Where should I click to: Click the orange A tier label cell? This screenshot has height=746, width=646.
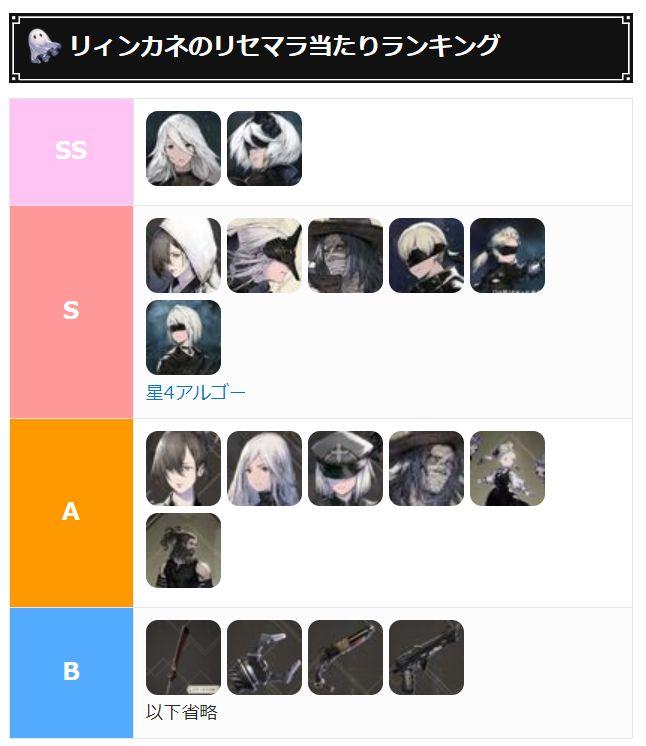[71, 513]
